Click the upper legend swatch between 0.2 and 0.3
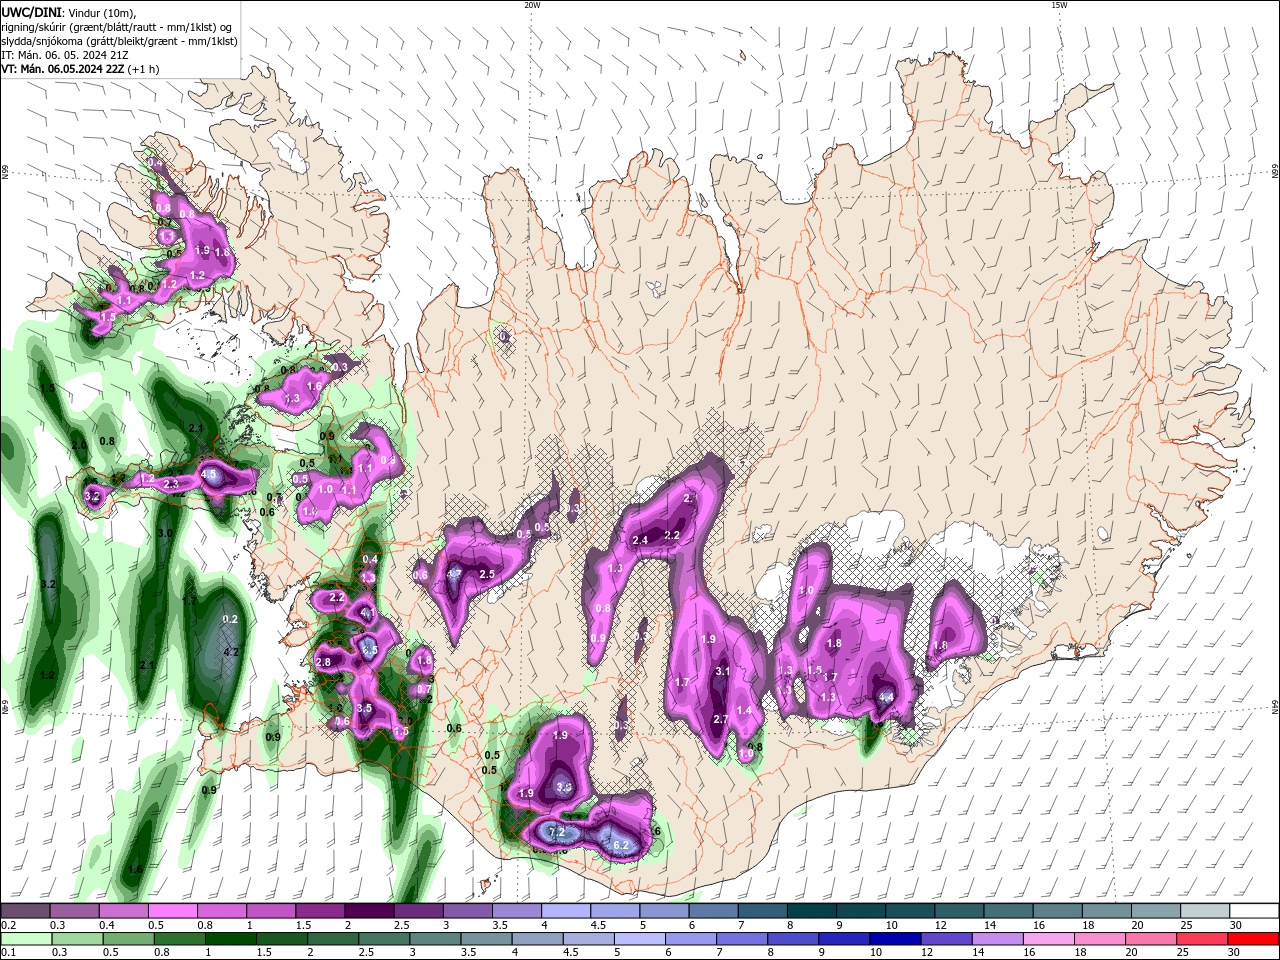Viewport: 1280px width, 960px height. (25, 911)
